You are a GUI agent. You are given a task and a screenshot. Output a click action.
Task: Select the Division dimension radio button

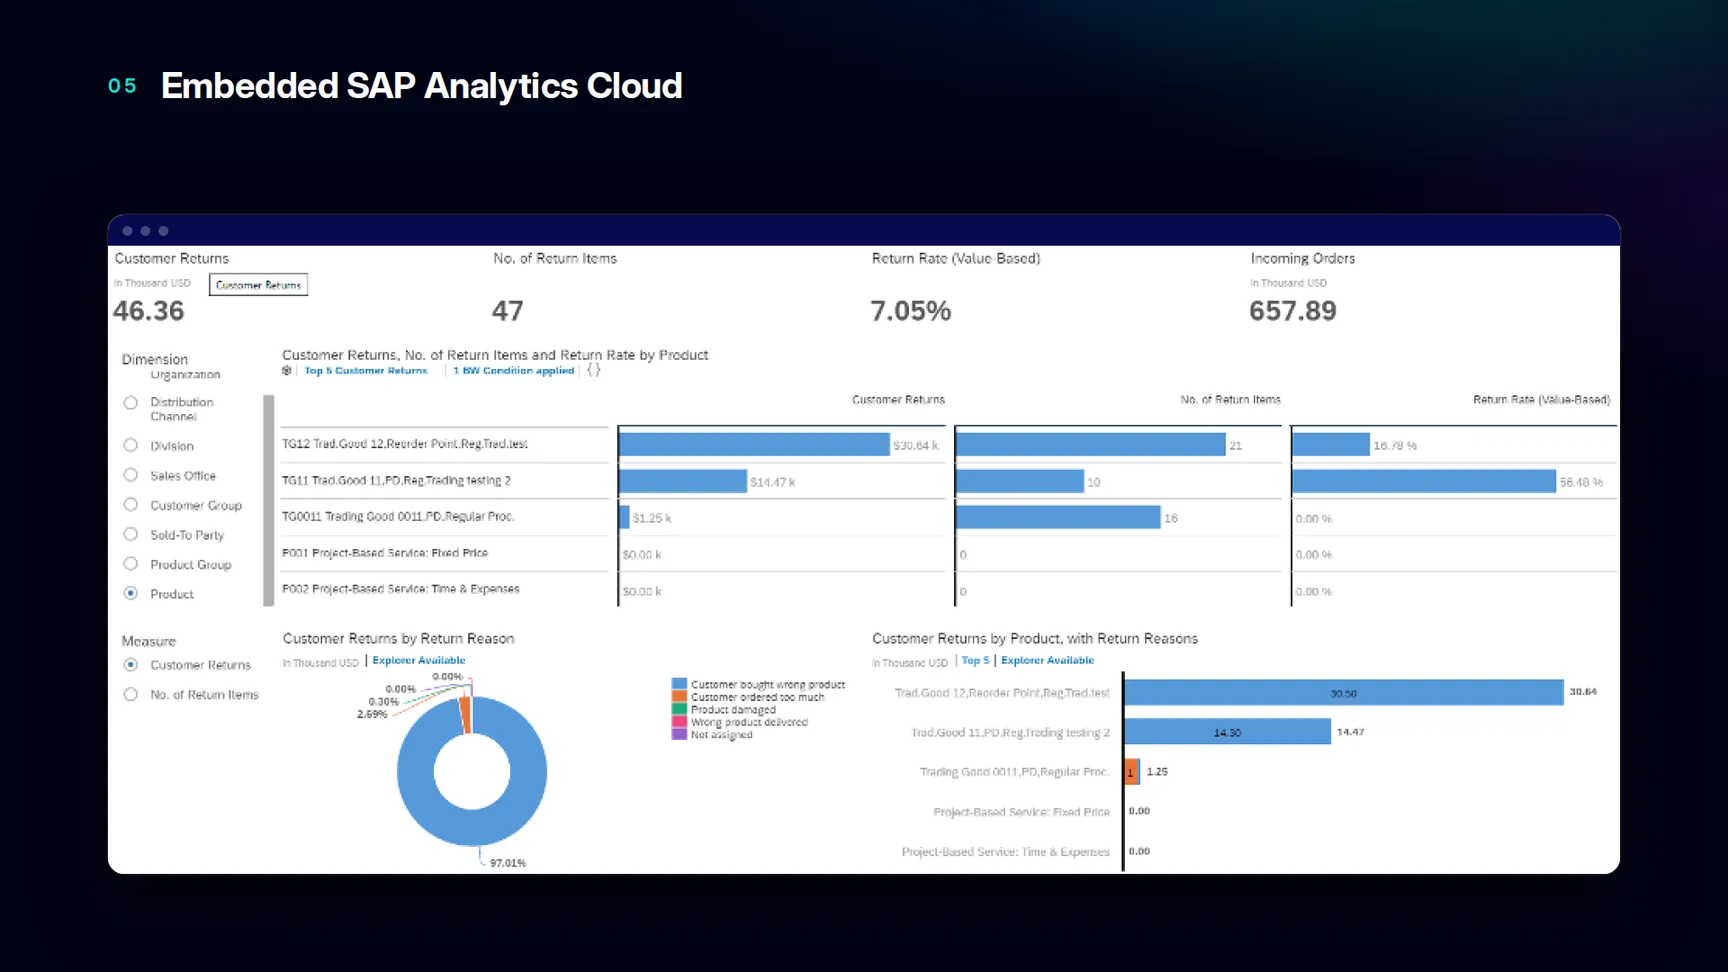pos(130,445)
